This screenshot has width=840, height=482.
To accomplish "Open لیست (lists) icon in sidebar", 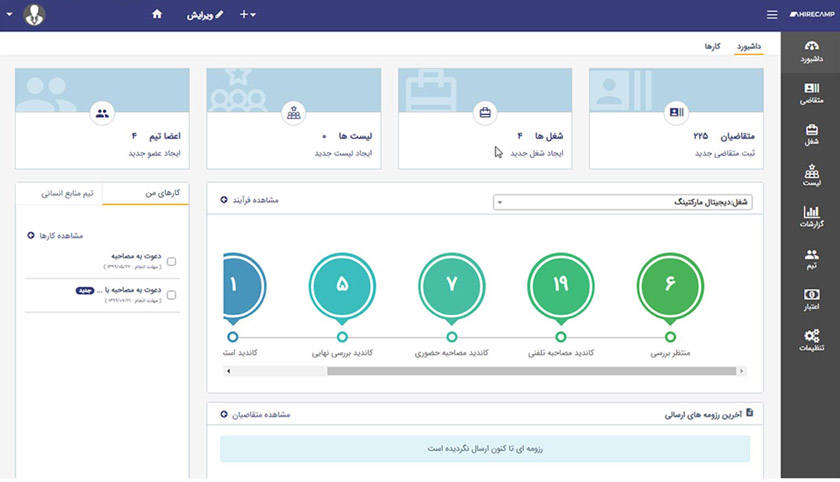I will (810, 176).
